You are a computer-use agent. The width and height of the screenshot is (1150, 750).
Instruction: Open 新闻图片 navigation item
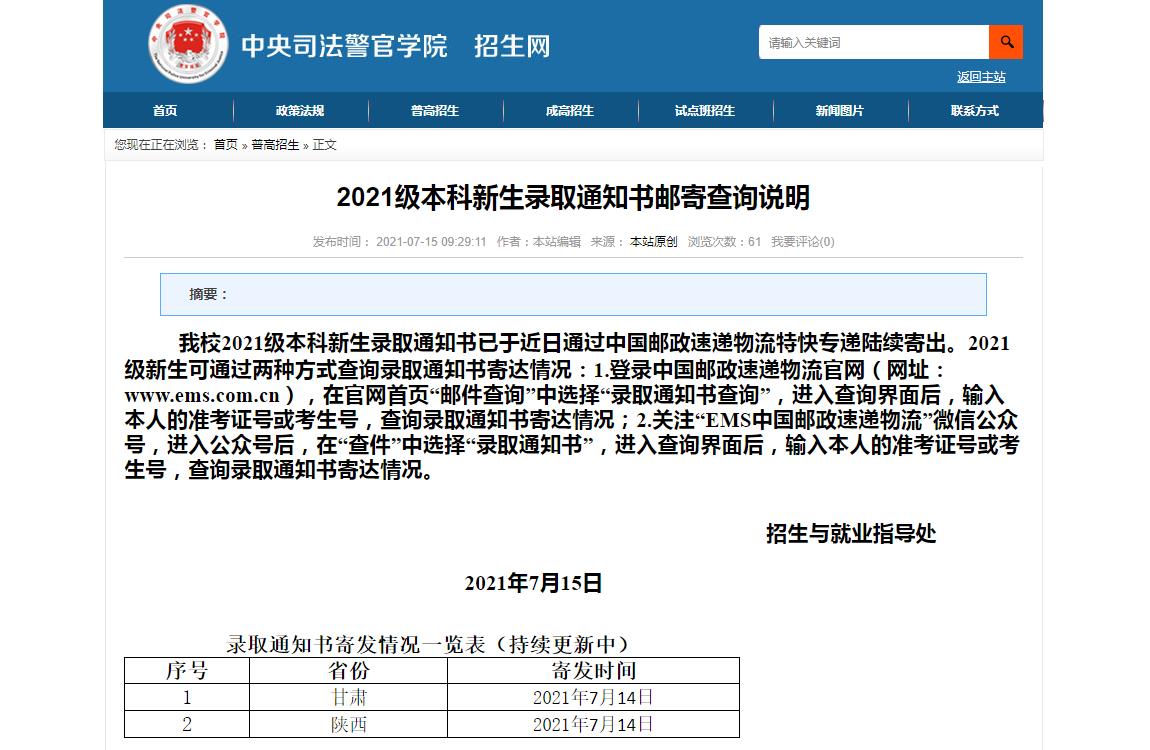[840, 111]
